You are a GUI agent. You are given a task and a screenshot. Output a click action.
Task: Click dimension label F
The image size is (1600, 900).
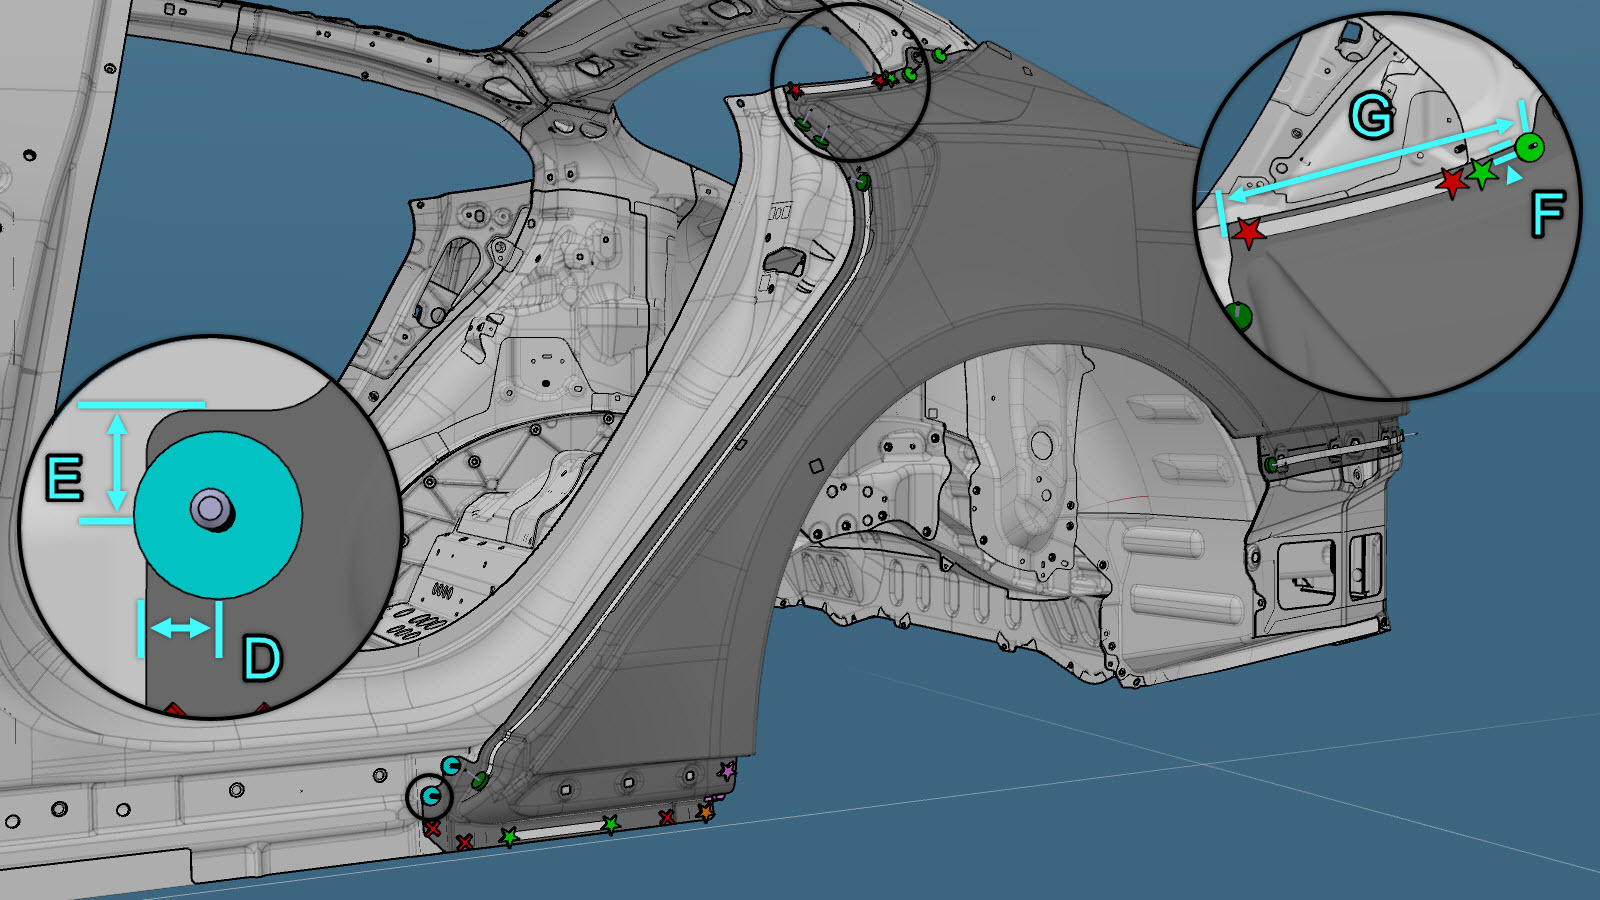pyautogui.click(x=1547, y=215)
